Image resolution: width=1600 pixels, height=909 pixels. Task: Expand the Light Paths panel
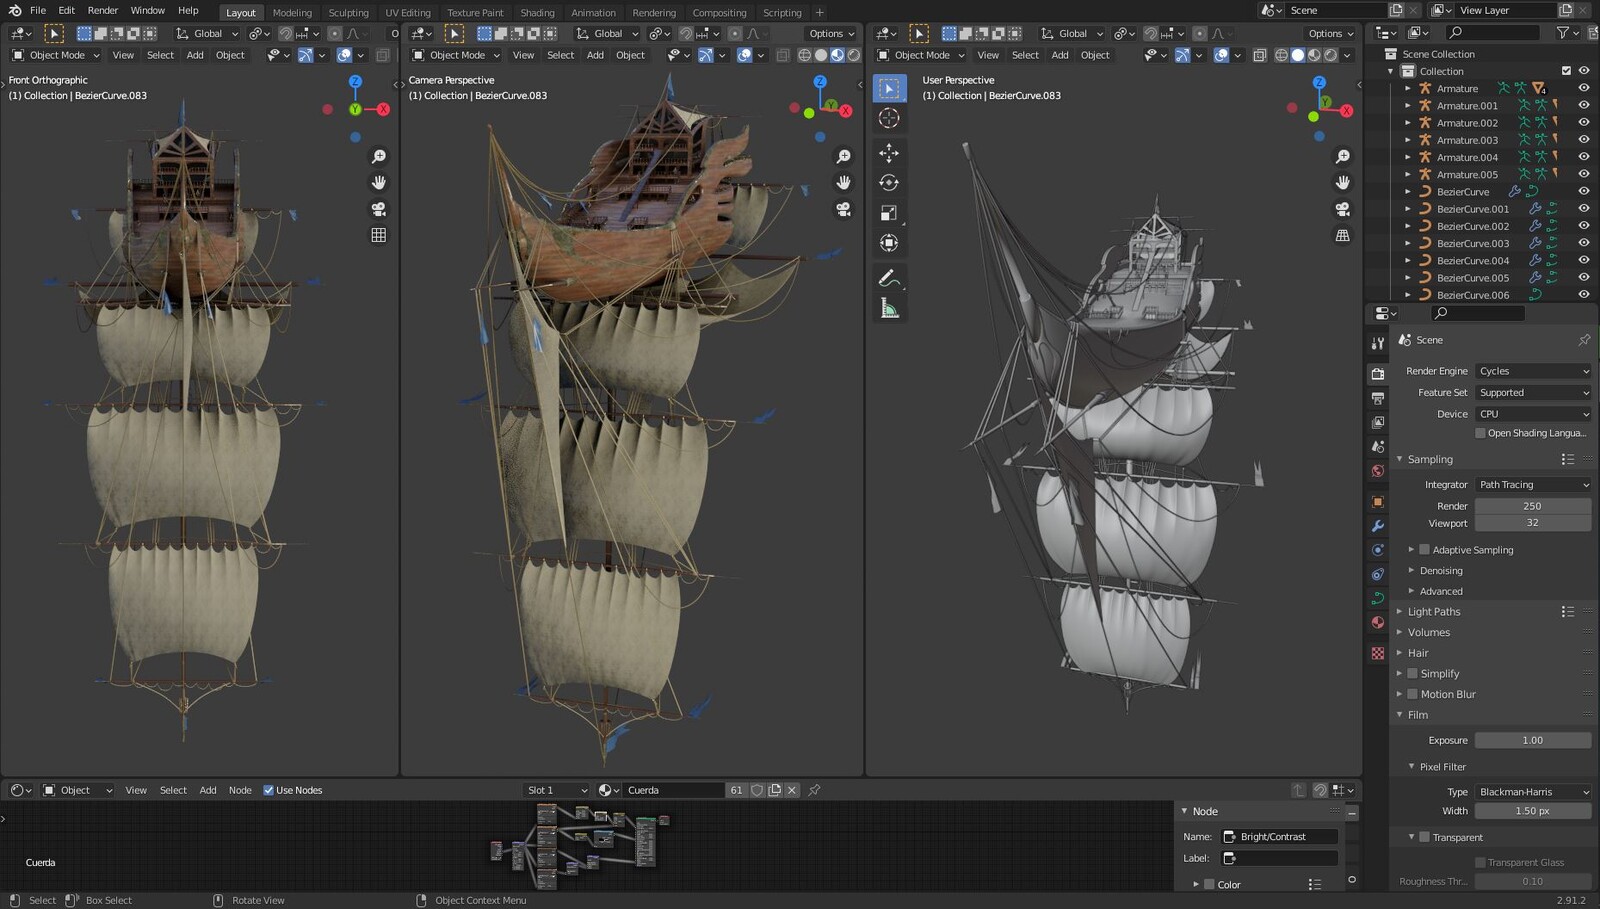click(x=1434, y=612)
